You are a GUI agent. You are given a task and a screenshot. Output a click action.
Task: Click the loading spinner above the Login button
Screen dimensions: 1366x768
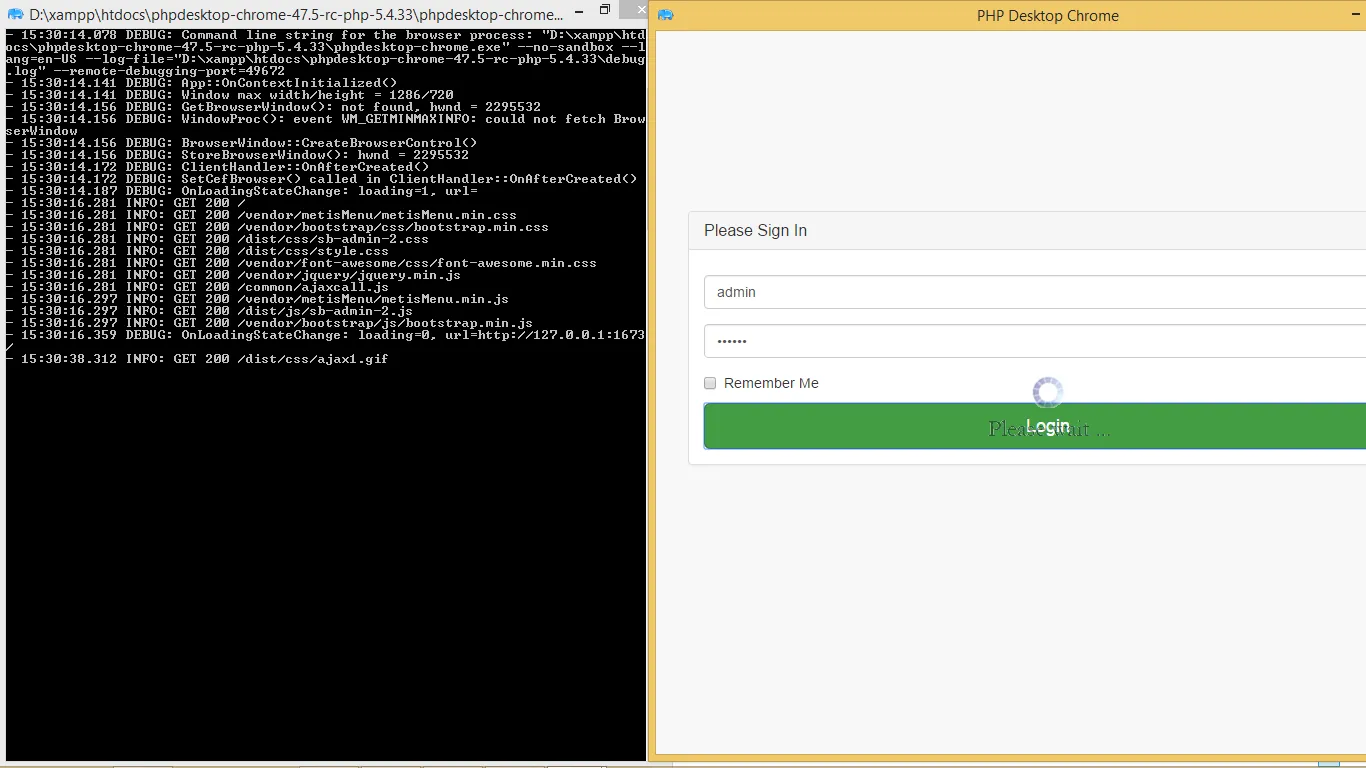[x=1048, y=392]
